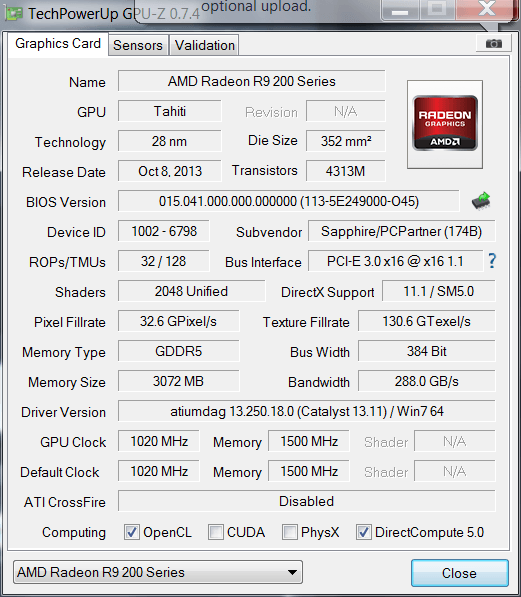Viewport: 521px width, 597px height.
Task: Click the GPU Clock 1020 MHz field
Action: coord(159,441)
